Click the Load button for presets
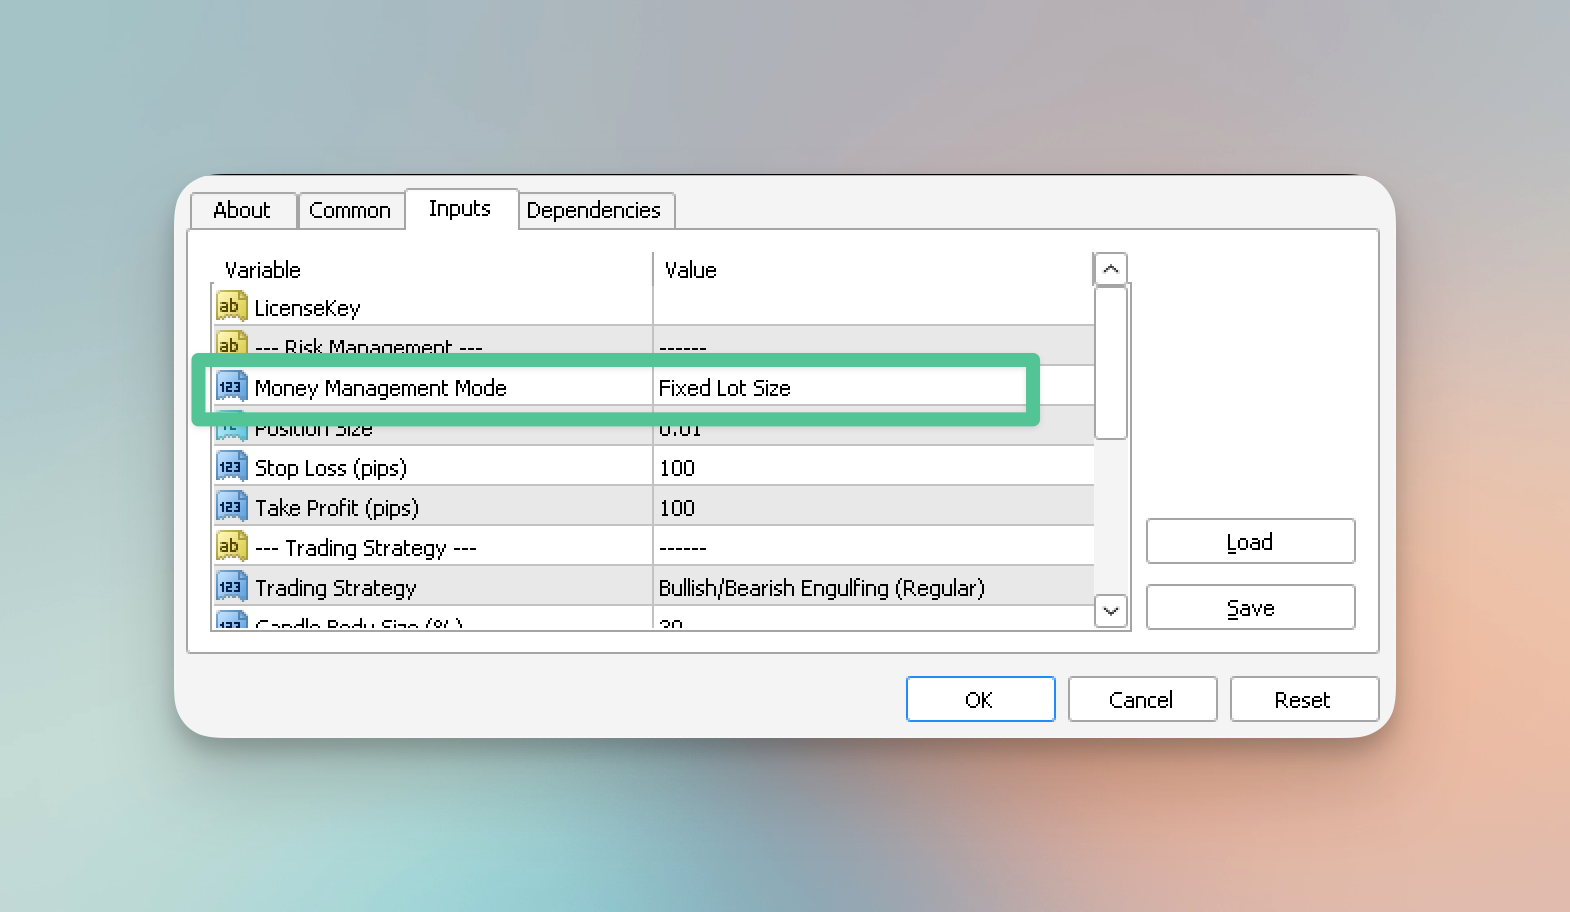 point(1250,542)
